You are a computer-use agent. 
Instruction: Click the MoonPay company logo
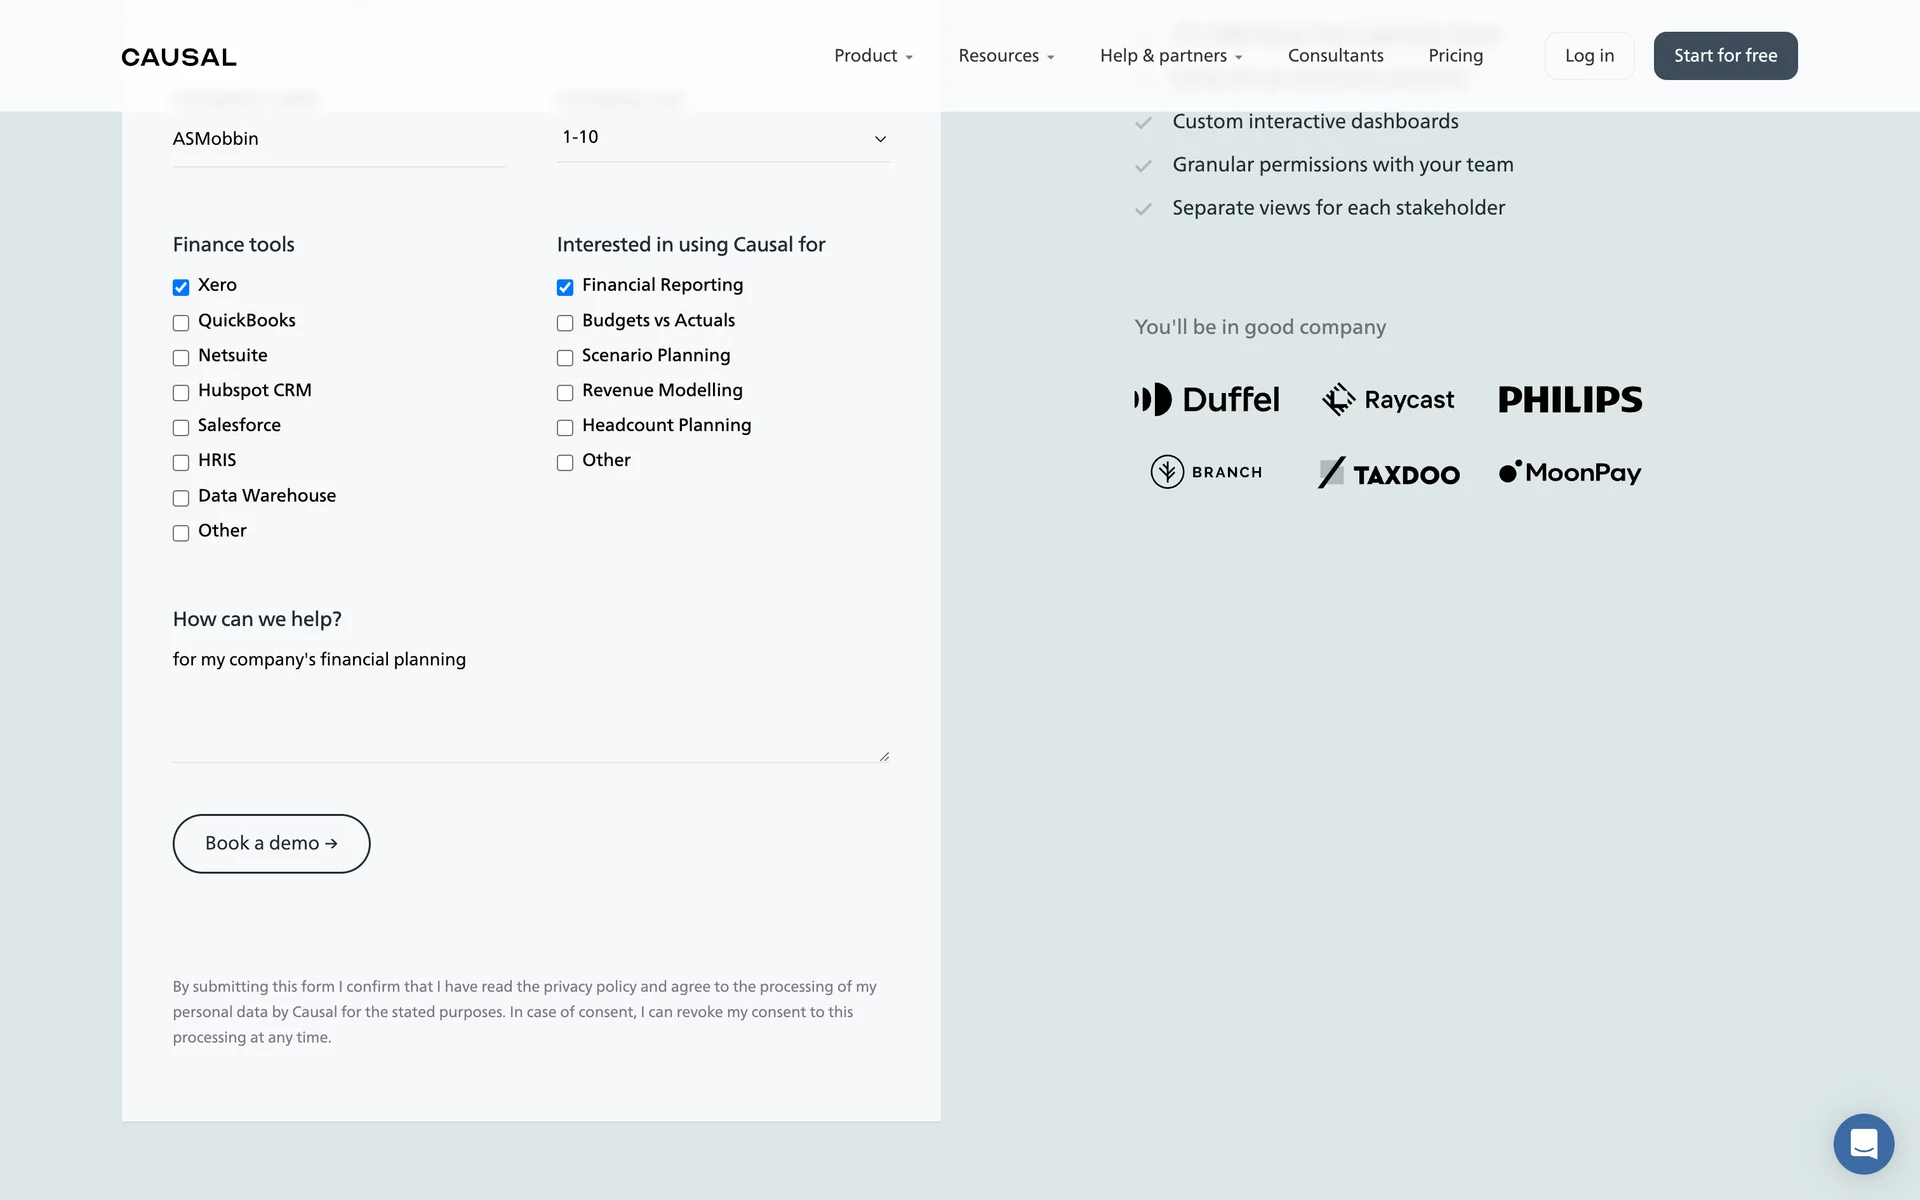coord(1569,472)
